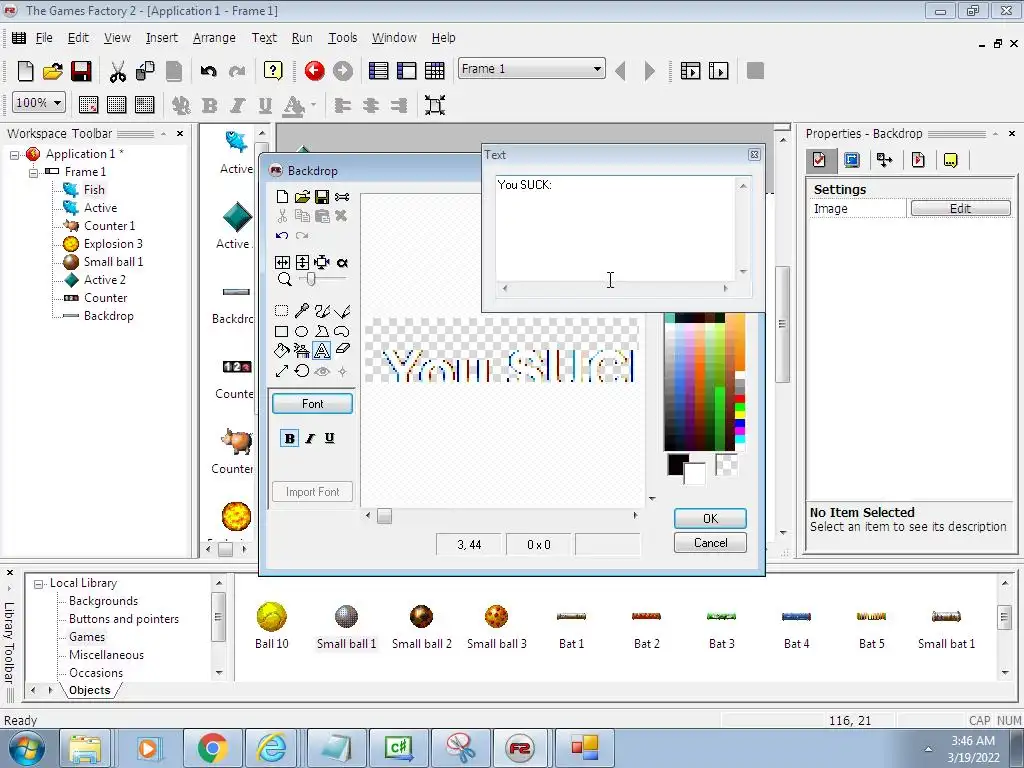Select Explosion 3 in workspace tree

click(x=112, y=244)
